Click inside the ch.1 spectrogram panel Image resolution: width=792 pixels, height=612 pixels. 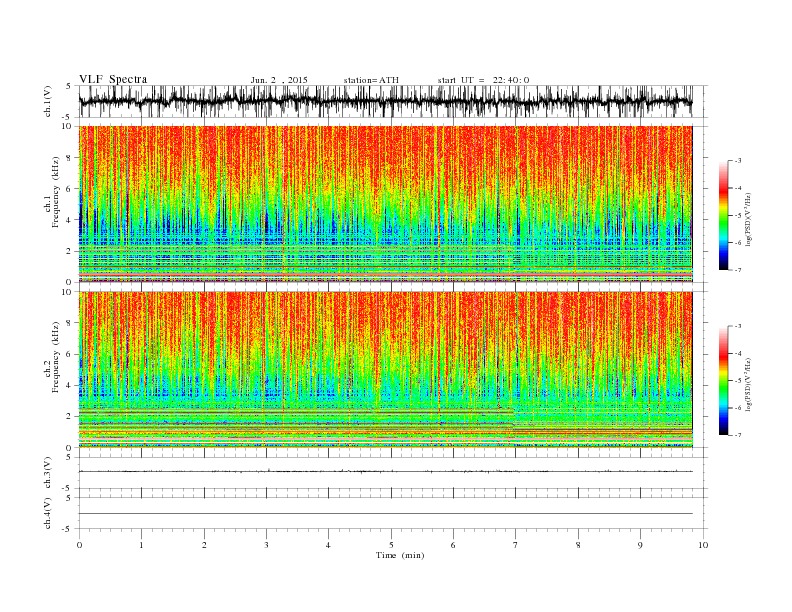coord(385,204)
